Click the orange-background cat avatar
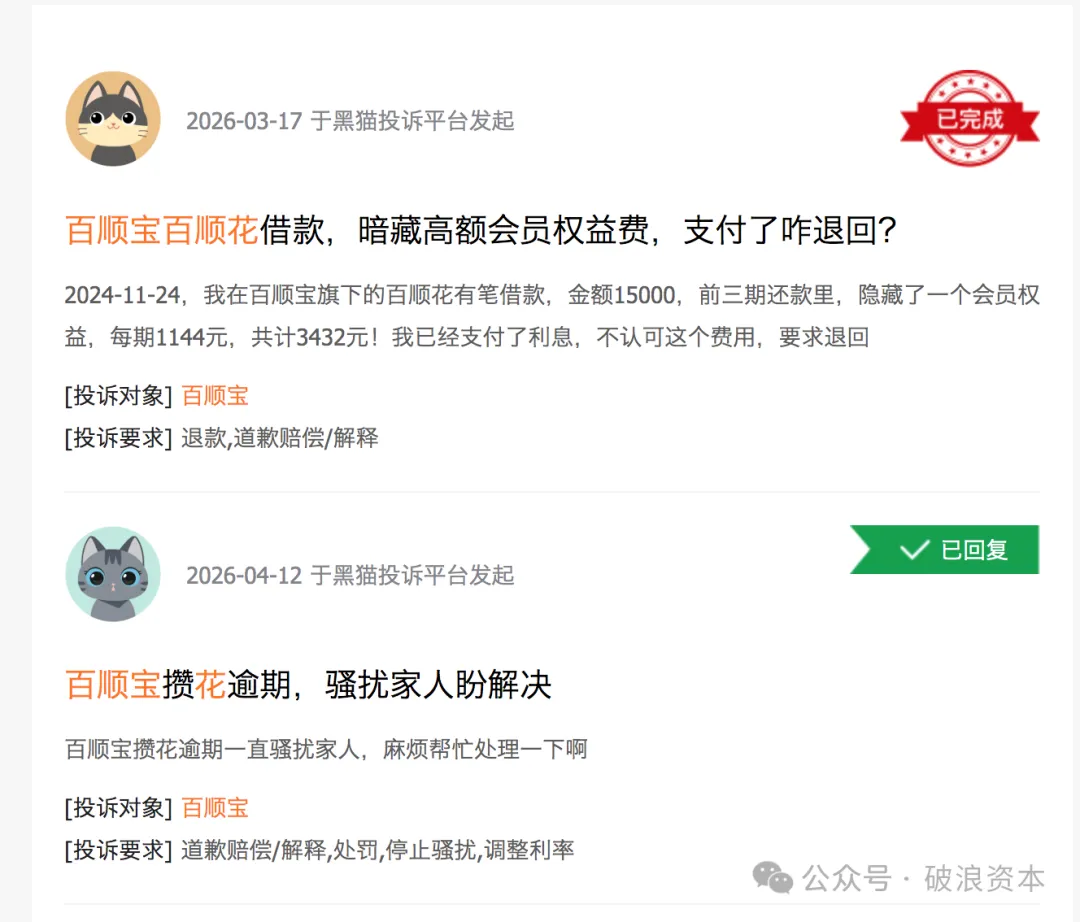Image resolution: width=1080 pixels, height=922 pixels. click(113, 118)
